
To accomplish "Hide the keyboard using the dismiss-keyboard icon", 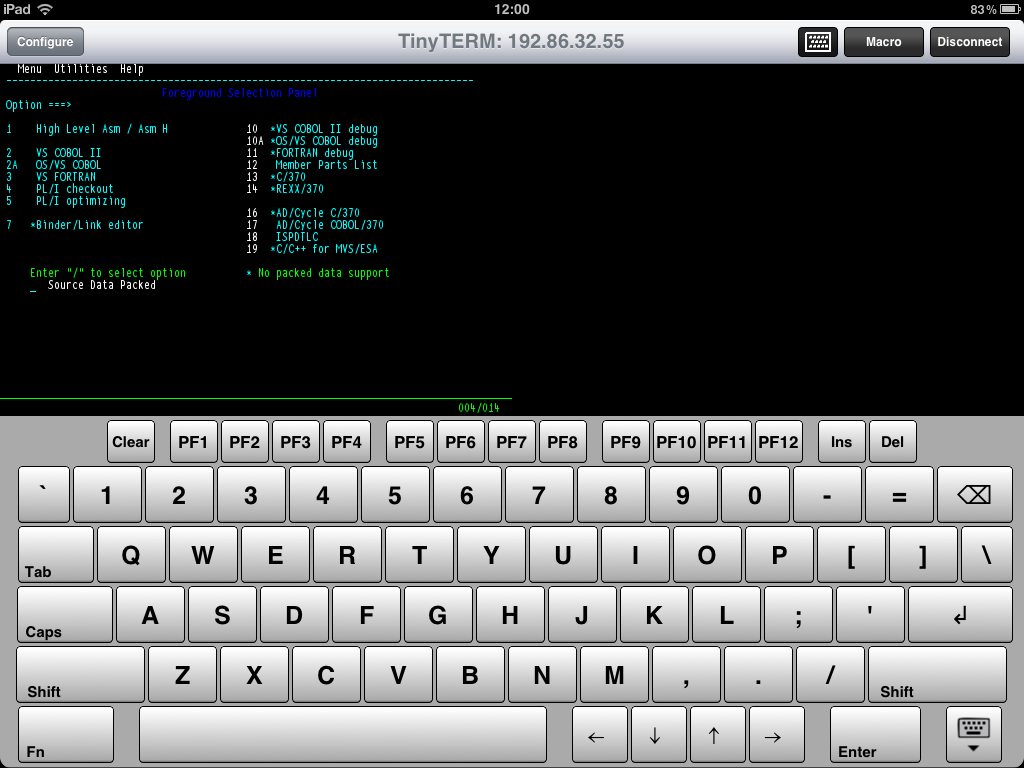I will point(972,735).
